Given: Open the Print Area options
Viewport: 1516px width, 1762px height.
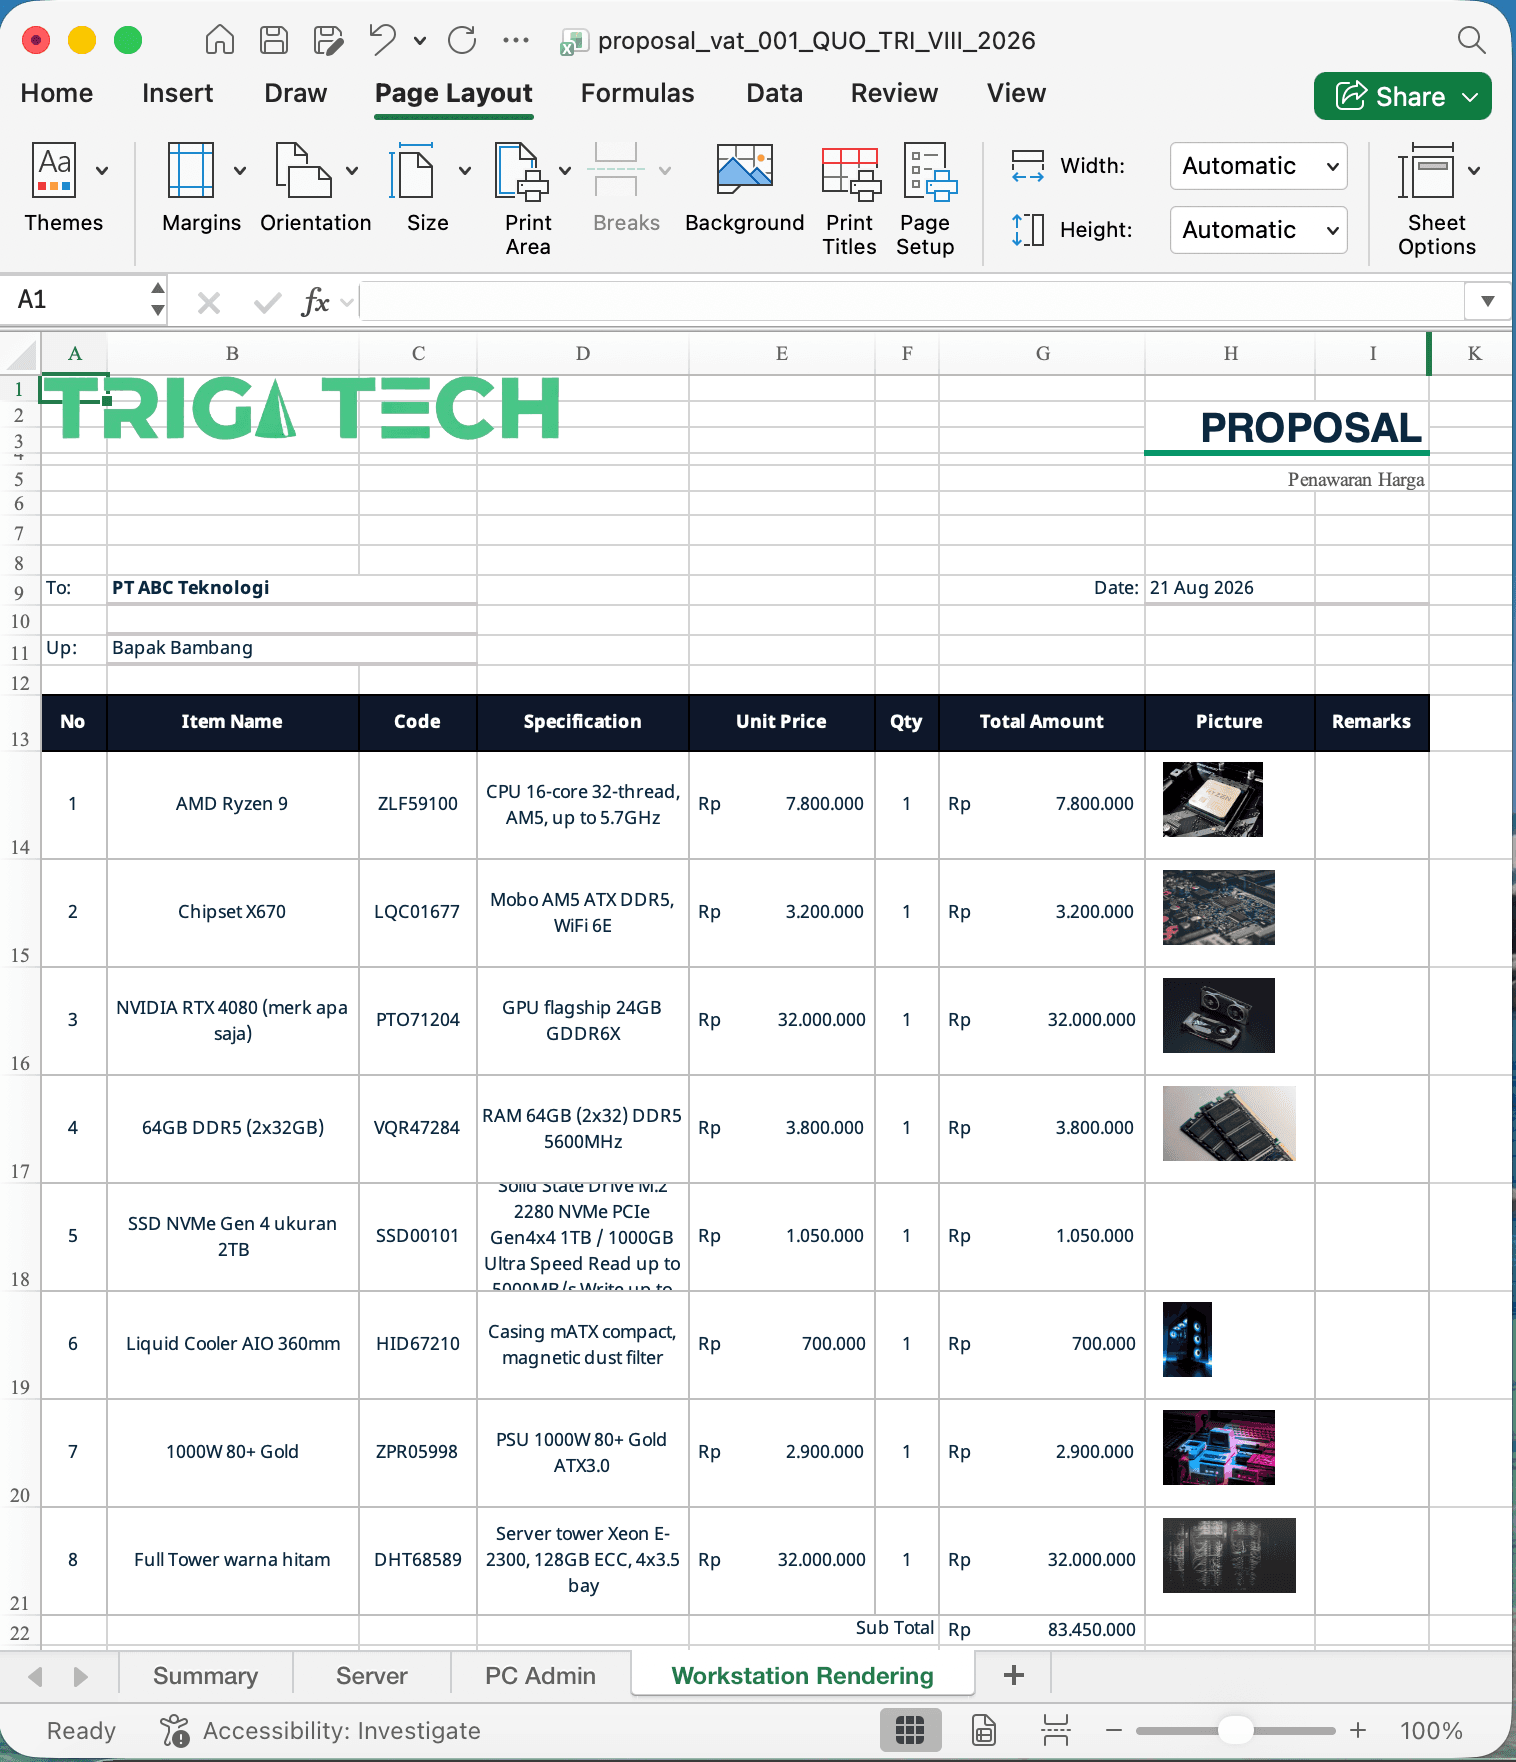Looking at the screenshot, I should pos(522,198).
